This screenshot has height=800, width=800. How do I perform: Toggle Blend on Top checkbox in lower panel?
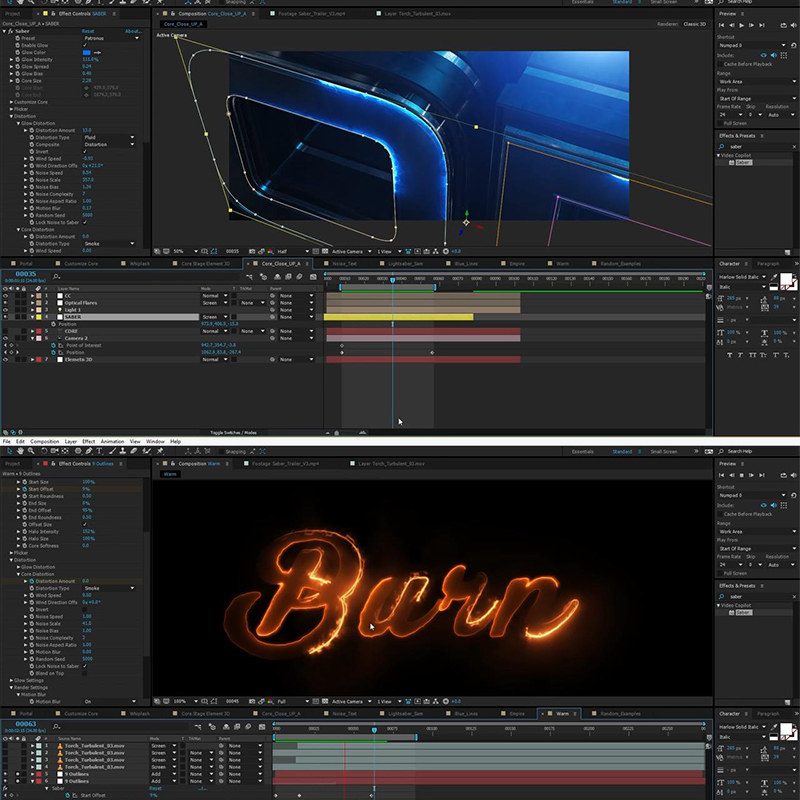click(85, 673)
